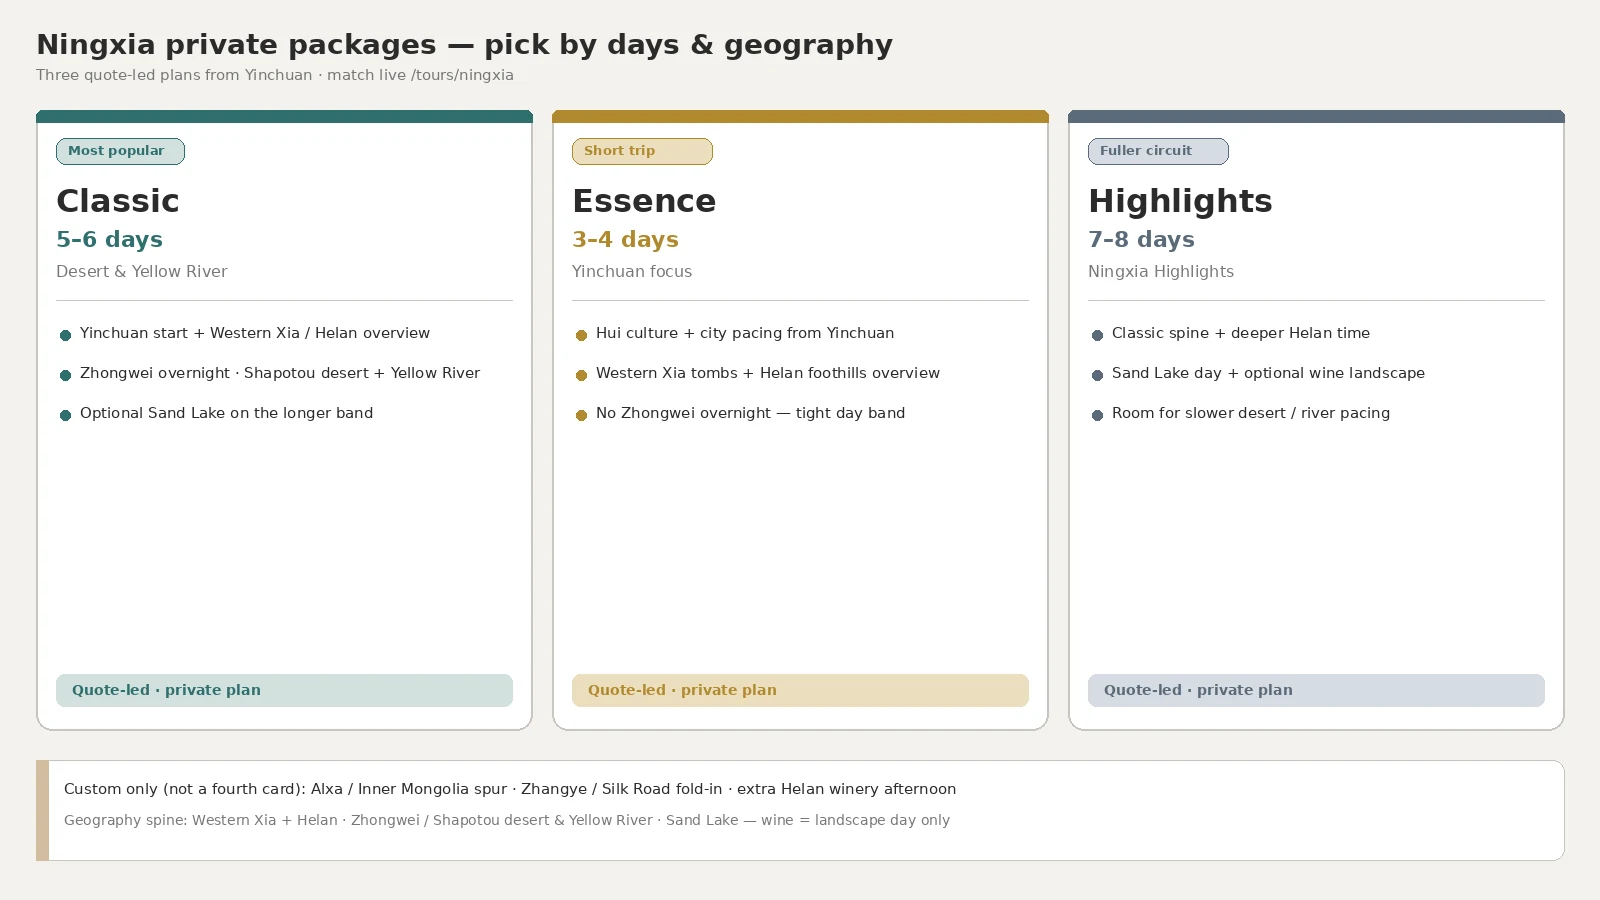The width and height of the screenshot is (1600, 900).
Task: Click the Desert & Yellow River subtitle
Action: pos(142,272)
